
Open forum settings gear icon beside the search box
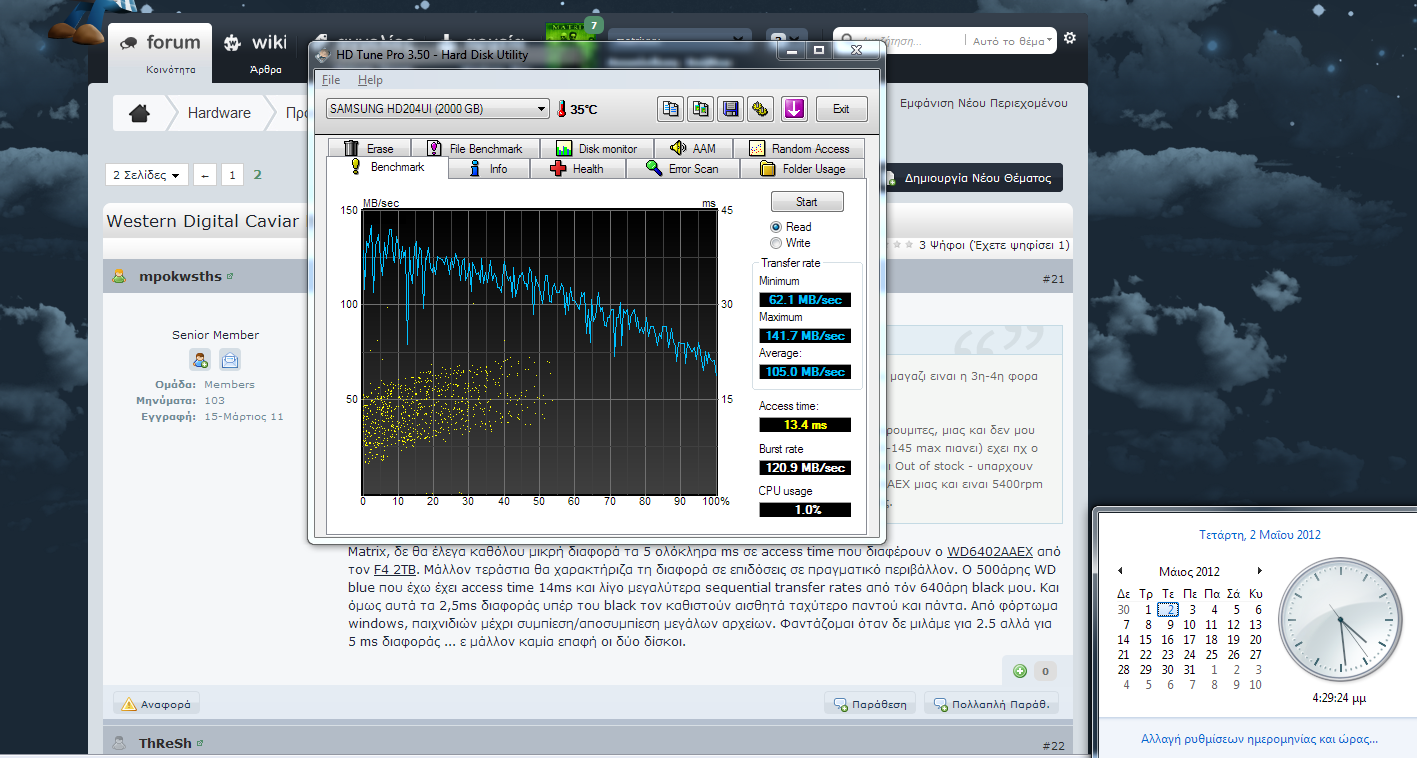click(x=1070, y=38)
